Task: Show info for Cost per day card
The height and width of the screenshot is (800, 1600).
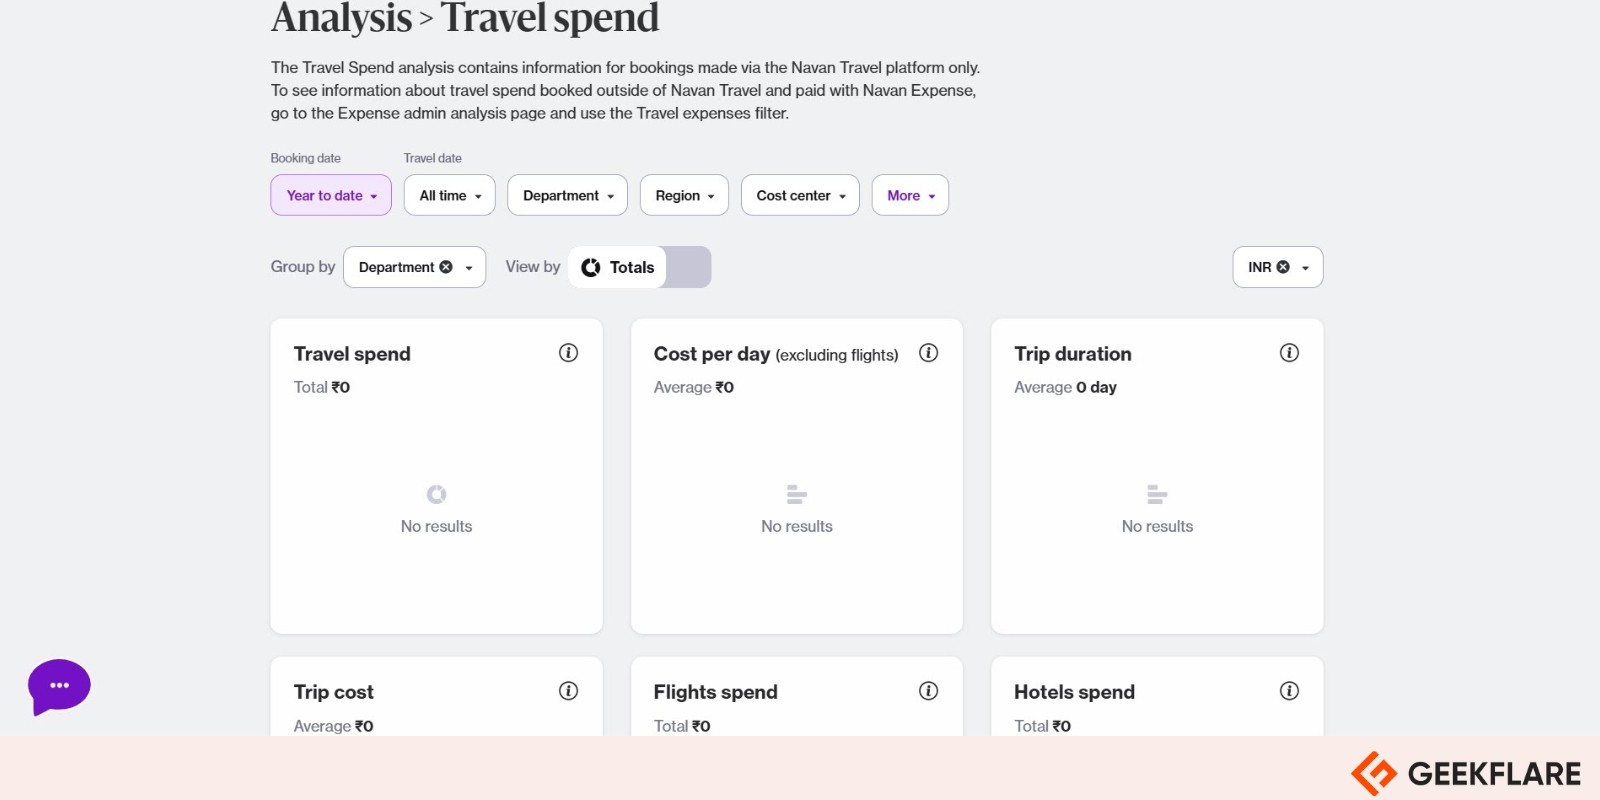Action: [928, 353]
